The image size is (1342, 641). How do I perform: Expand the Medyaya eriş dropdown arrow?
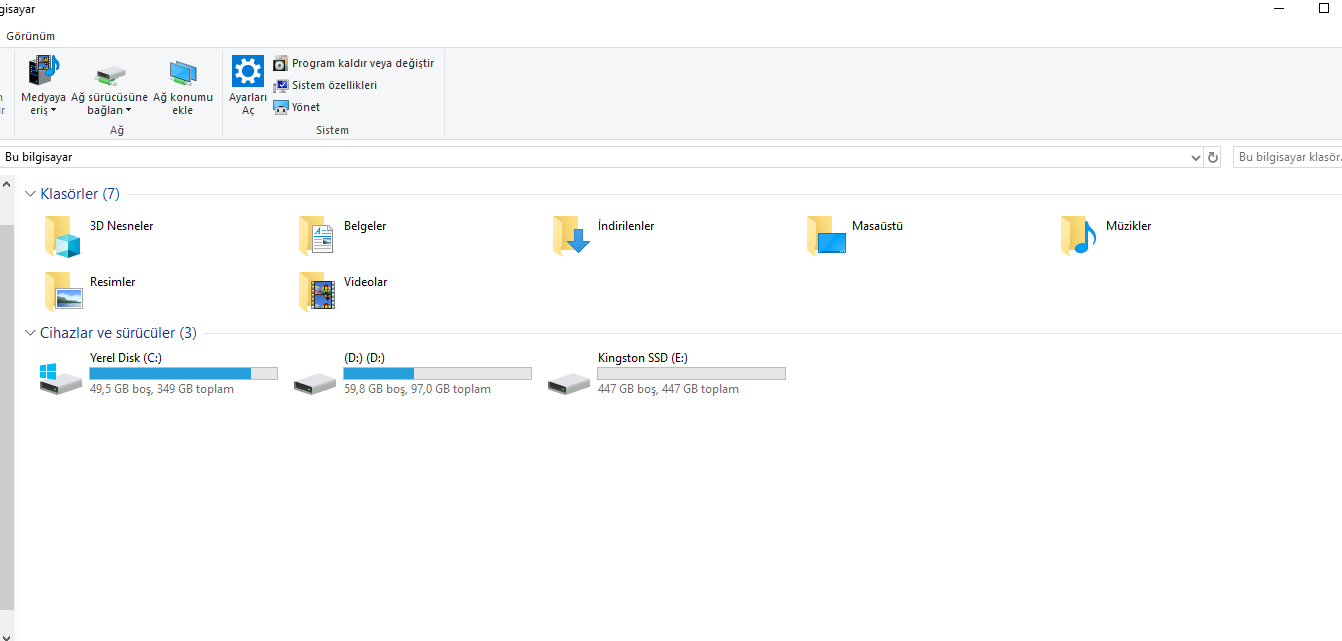click(x=54, y=111)
